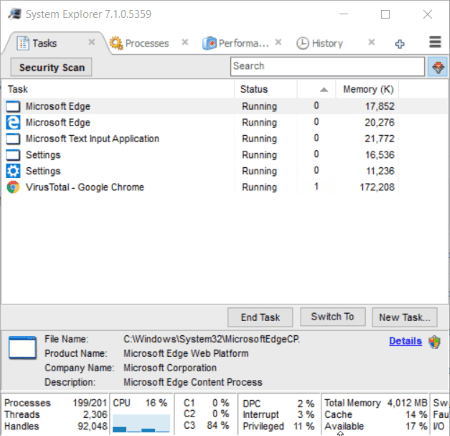Screen dimensions: 450x436
Task: Click the Security Scan button
Action: click(x=51, y=67)
